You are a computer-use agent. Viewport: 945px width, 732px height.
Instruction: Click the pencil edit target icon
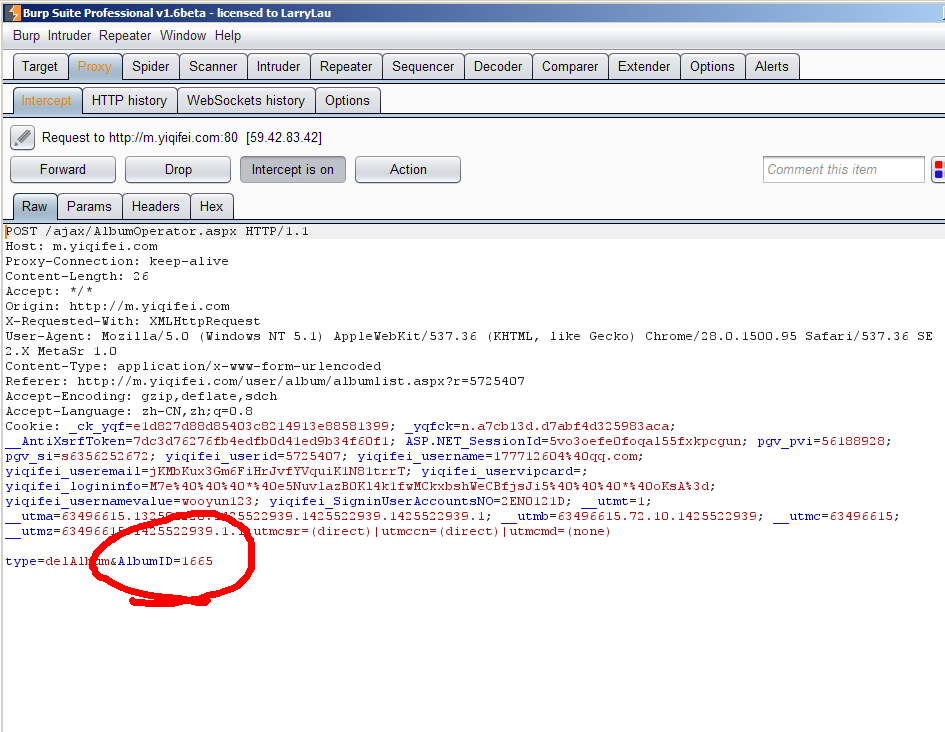(x=22, y=137)
